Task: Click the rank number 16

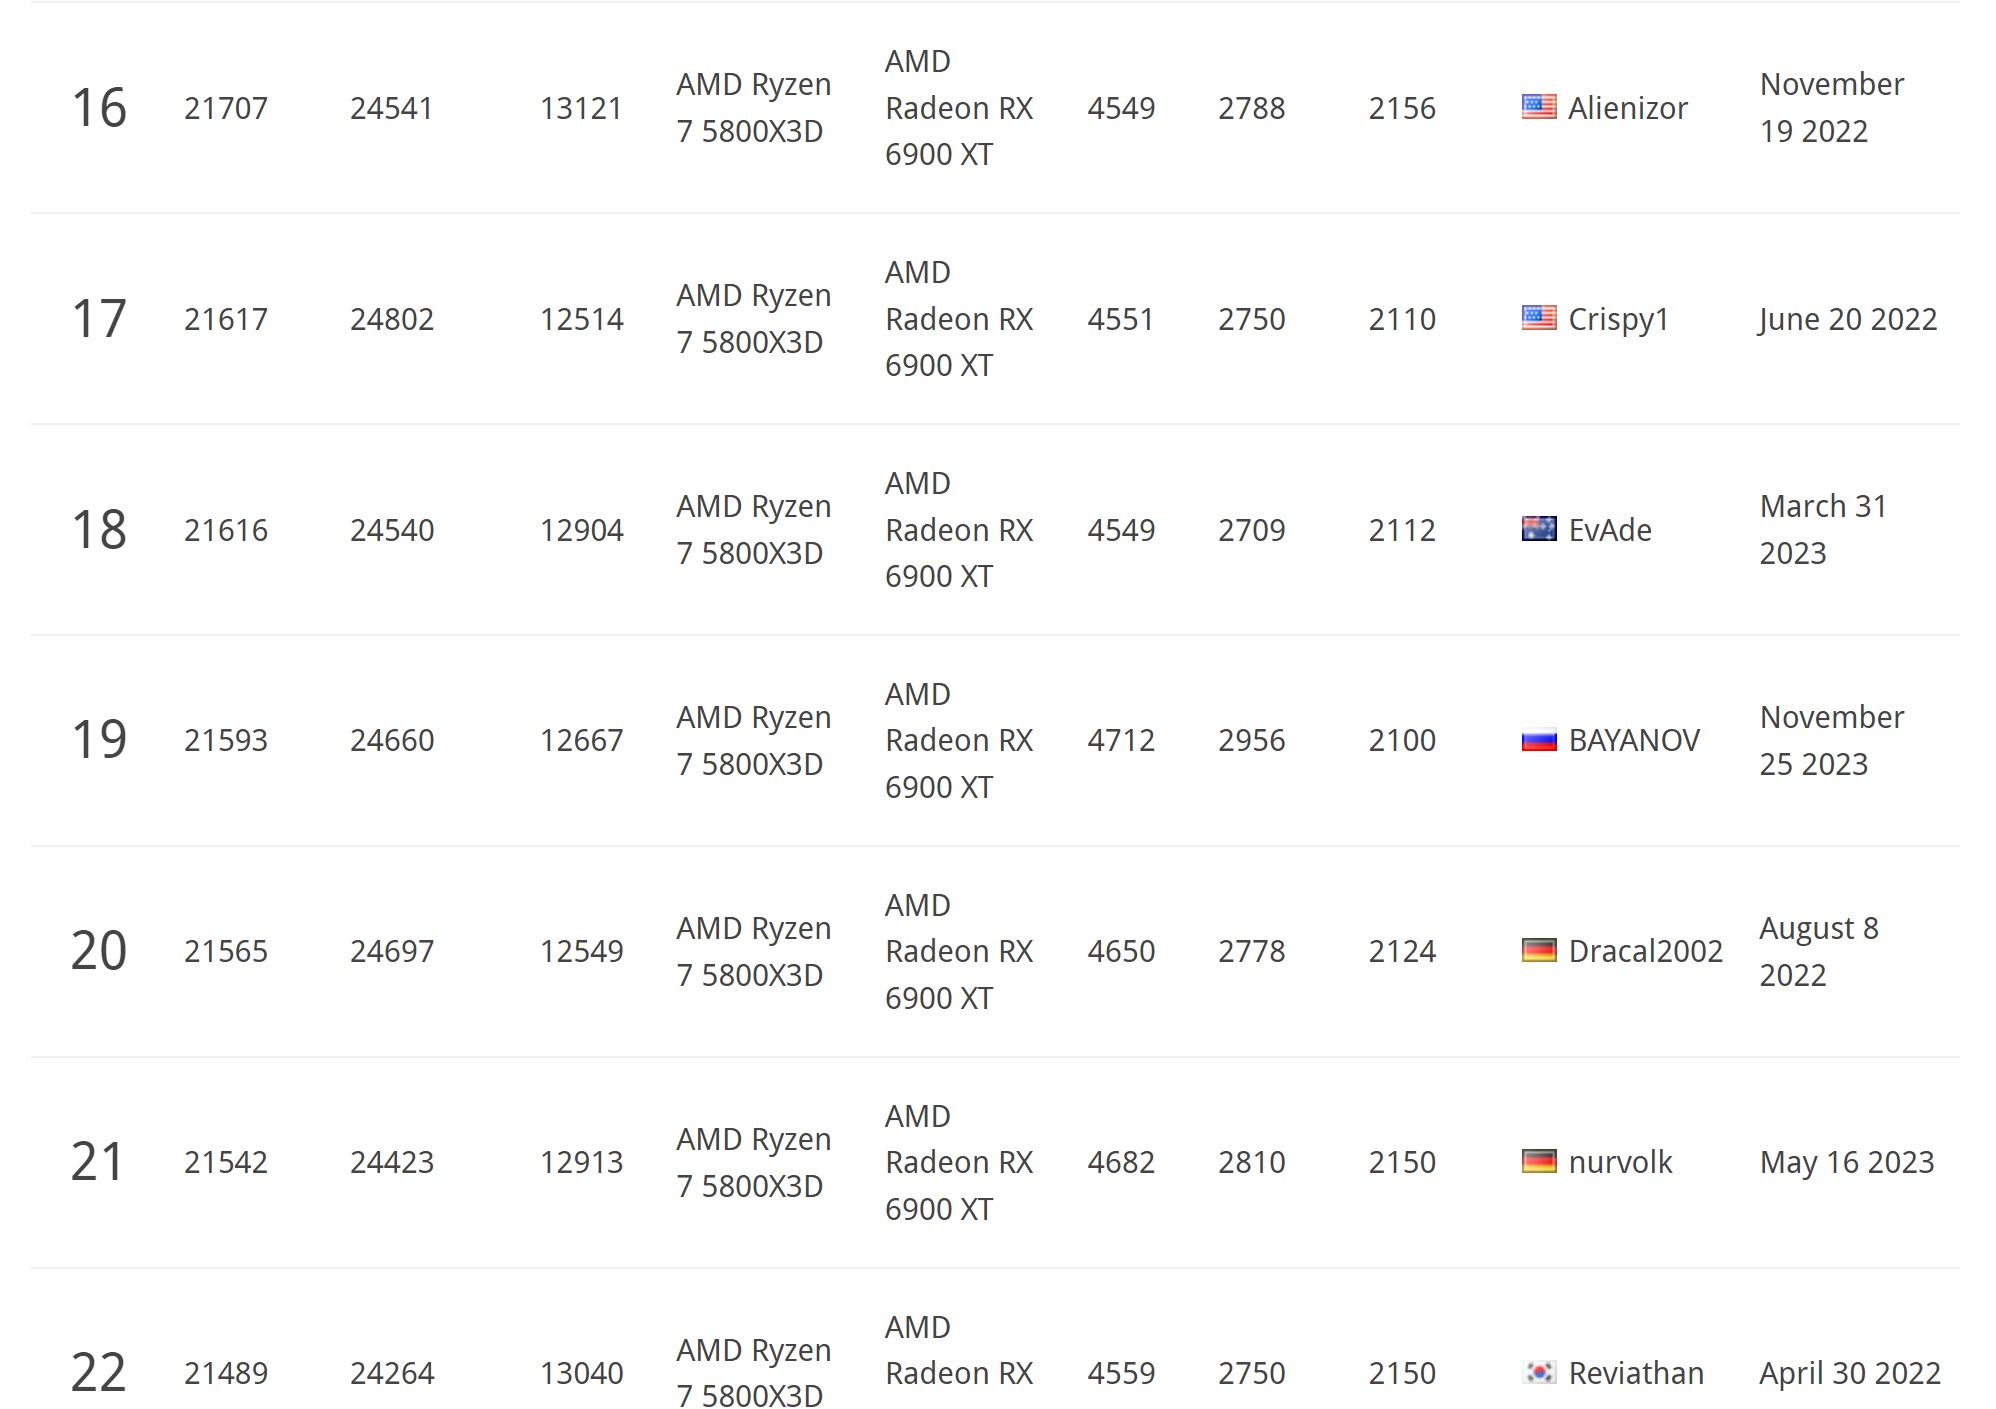Action: [x=99, y=108]
